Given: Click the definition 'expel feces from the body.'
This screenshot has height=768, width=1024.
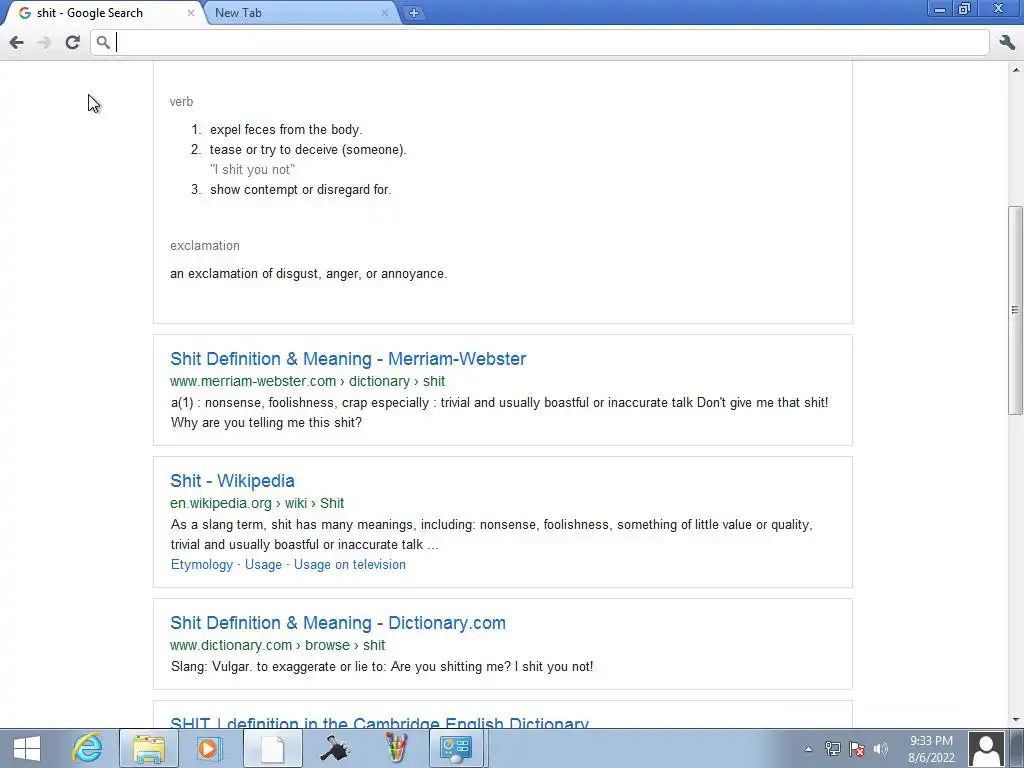Looking at the screenshot, I should 286,130.
